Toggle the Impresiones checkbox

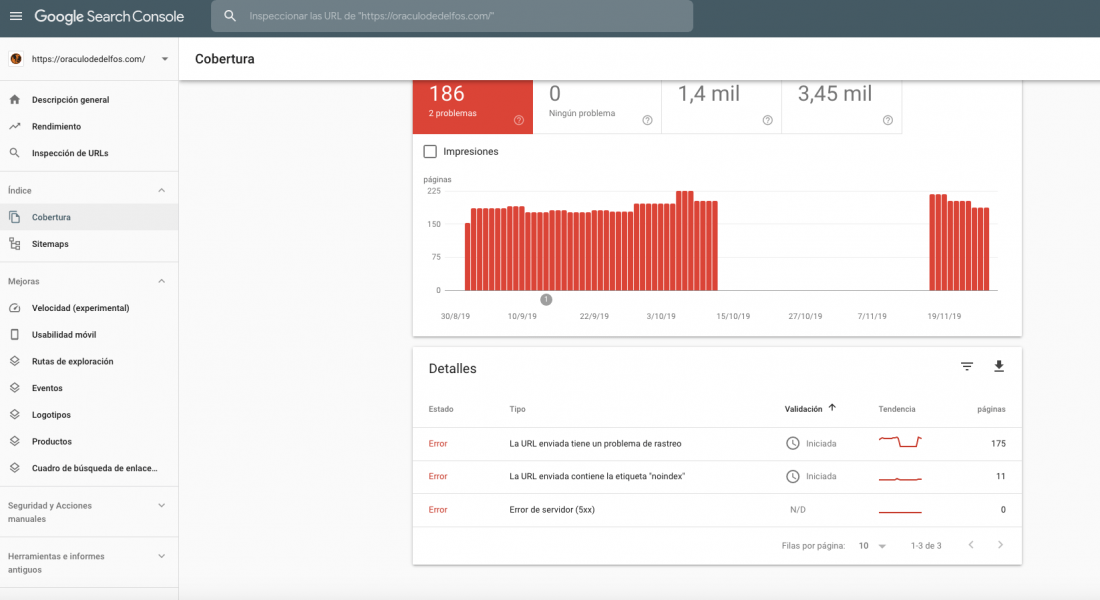coord(430,152)
